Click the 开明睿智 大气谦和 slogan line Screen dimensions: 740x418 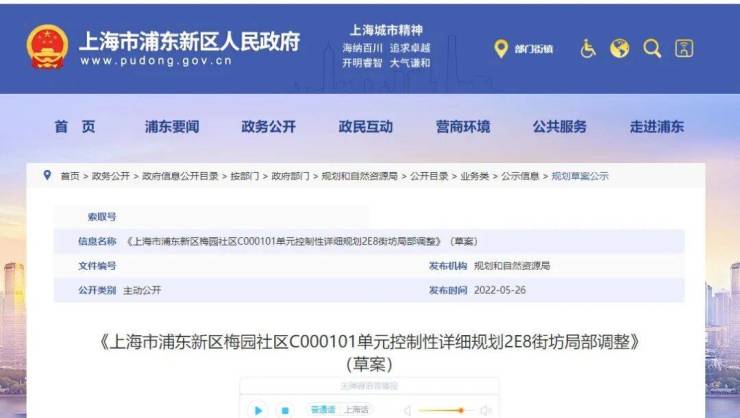tap(386, 63)
